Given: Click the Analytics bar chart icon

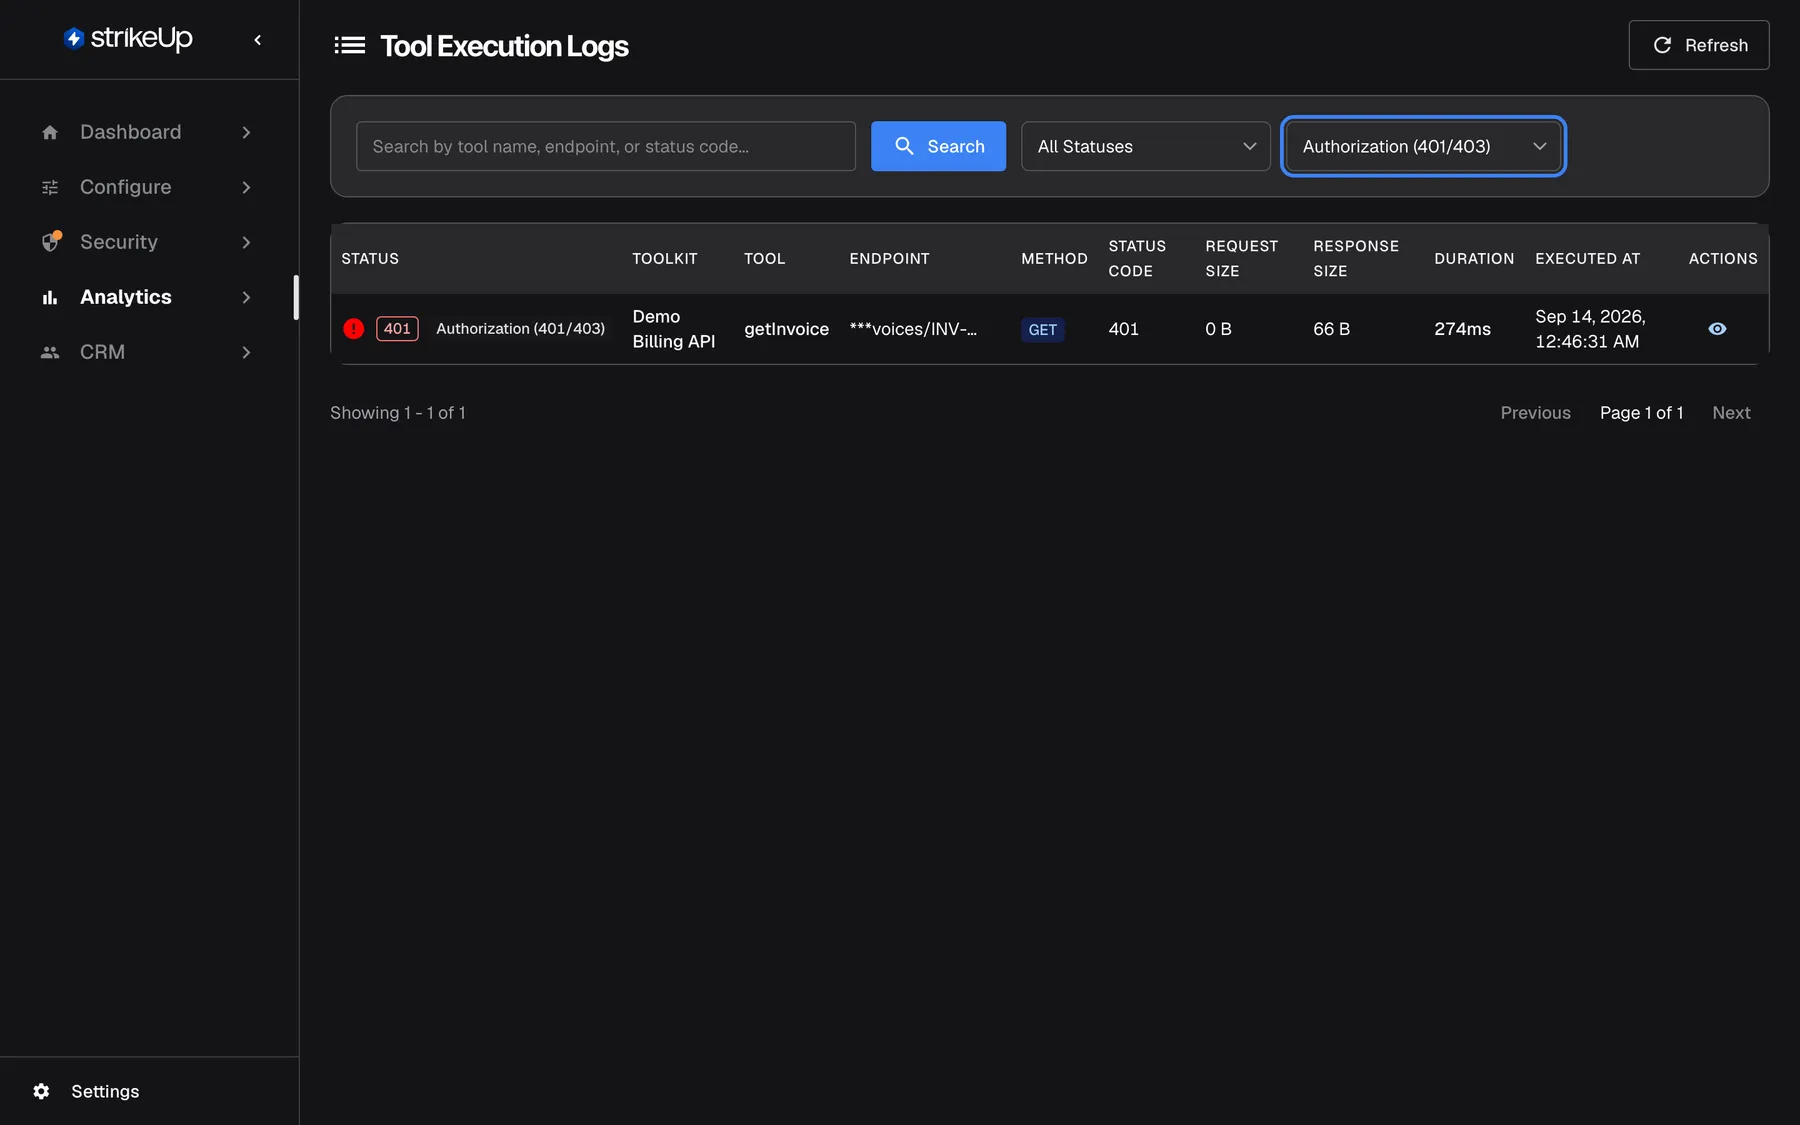Looking at the screenshot, I should tap(50, 297).
